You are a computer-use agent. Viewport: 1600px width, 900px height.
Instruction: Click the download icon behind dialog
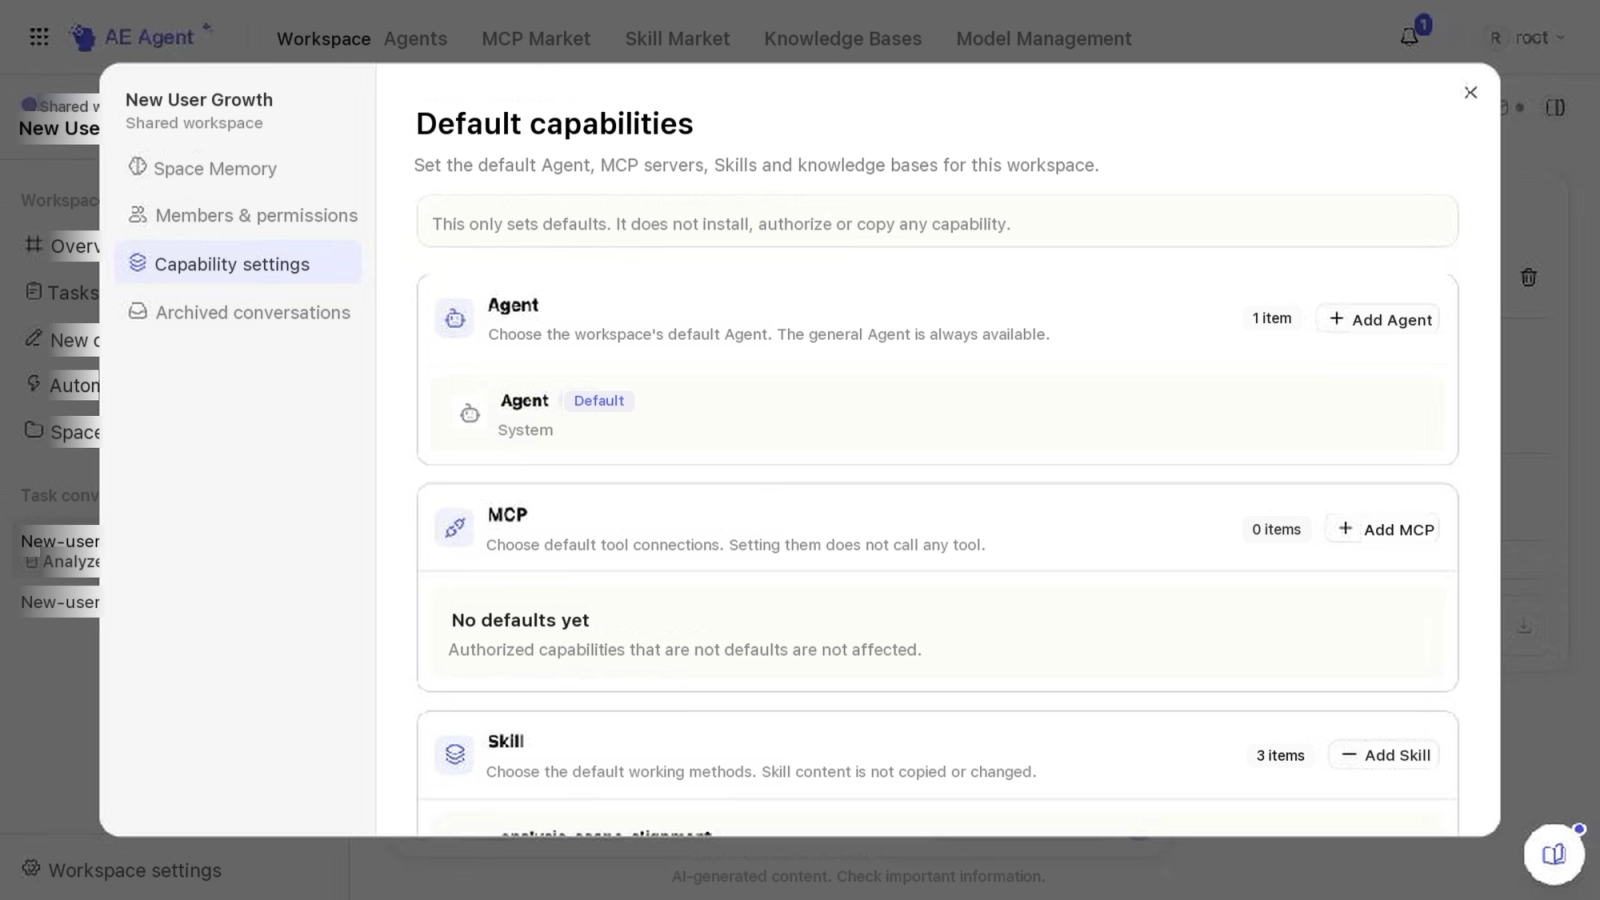click(x=1523, y=626)
